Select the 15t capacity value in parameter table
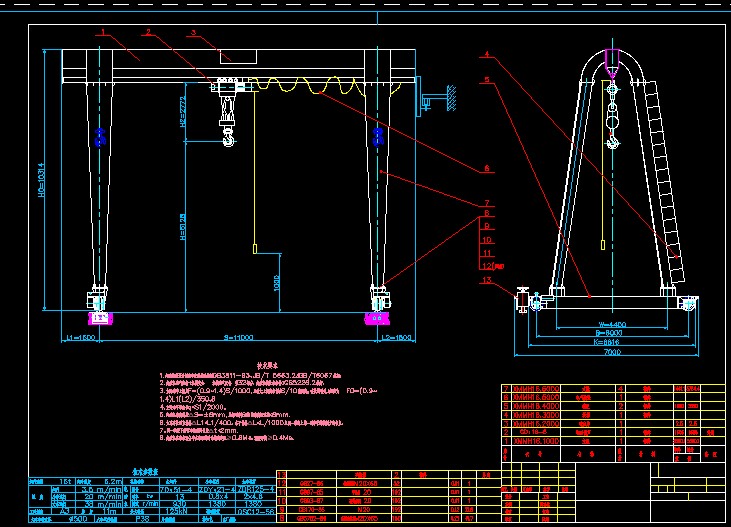This screenshot has height=527, width=731. 65,481
